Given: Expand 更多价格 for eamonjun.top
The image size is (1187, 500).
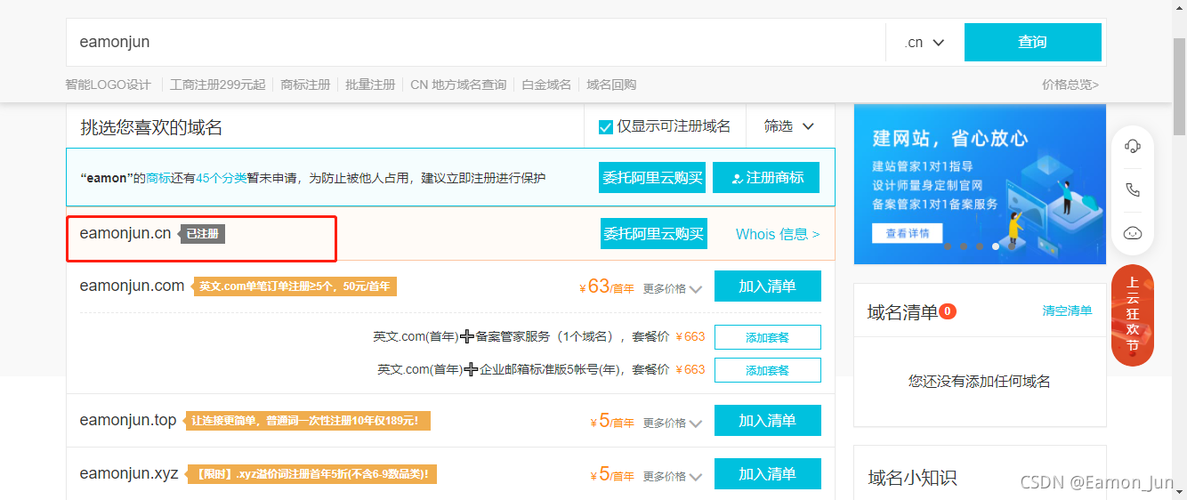Looking at the screenshot, I should pos(673,423).
